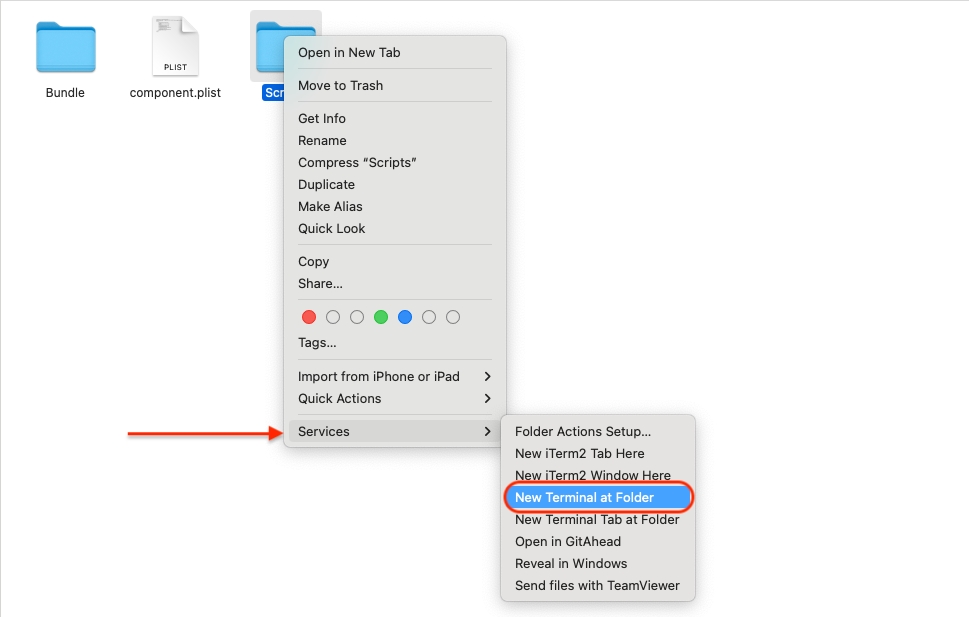969x617 pixels.
Task: Select the Bundle folder icon
Action: coord(66,48)
